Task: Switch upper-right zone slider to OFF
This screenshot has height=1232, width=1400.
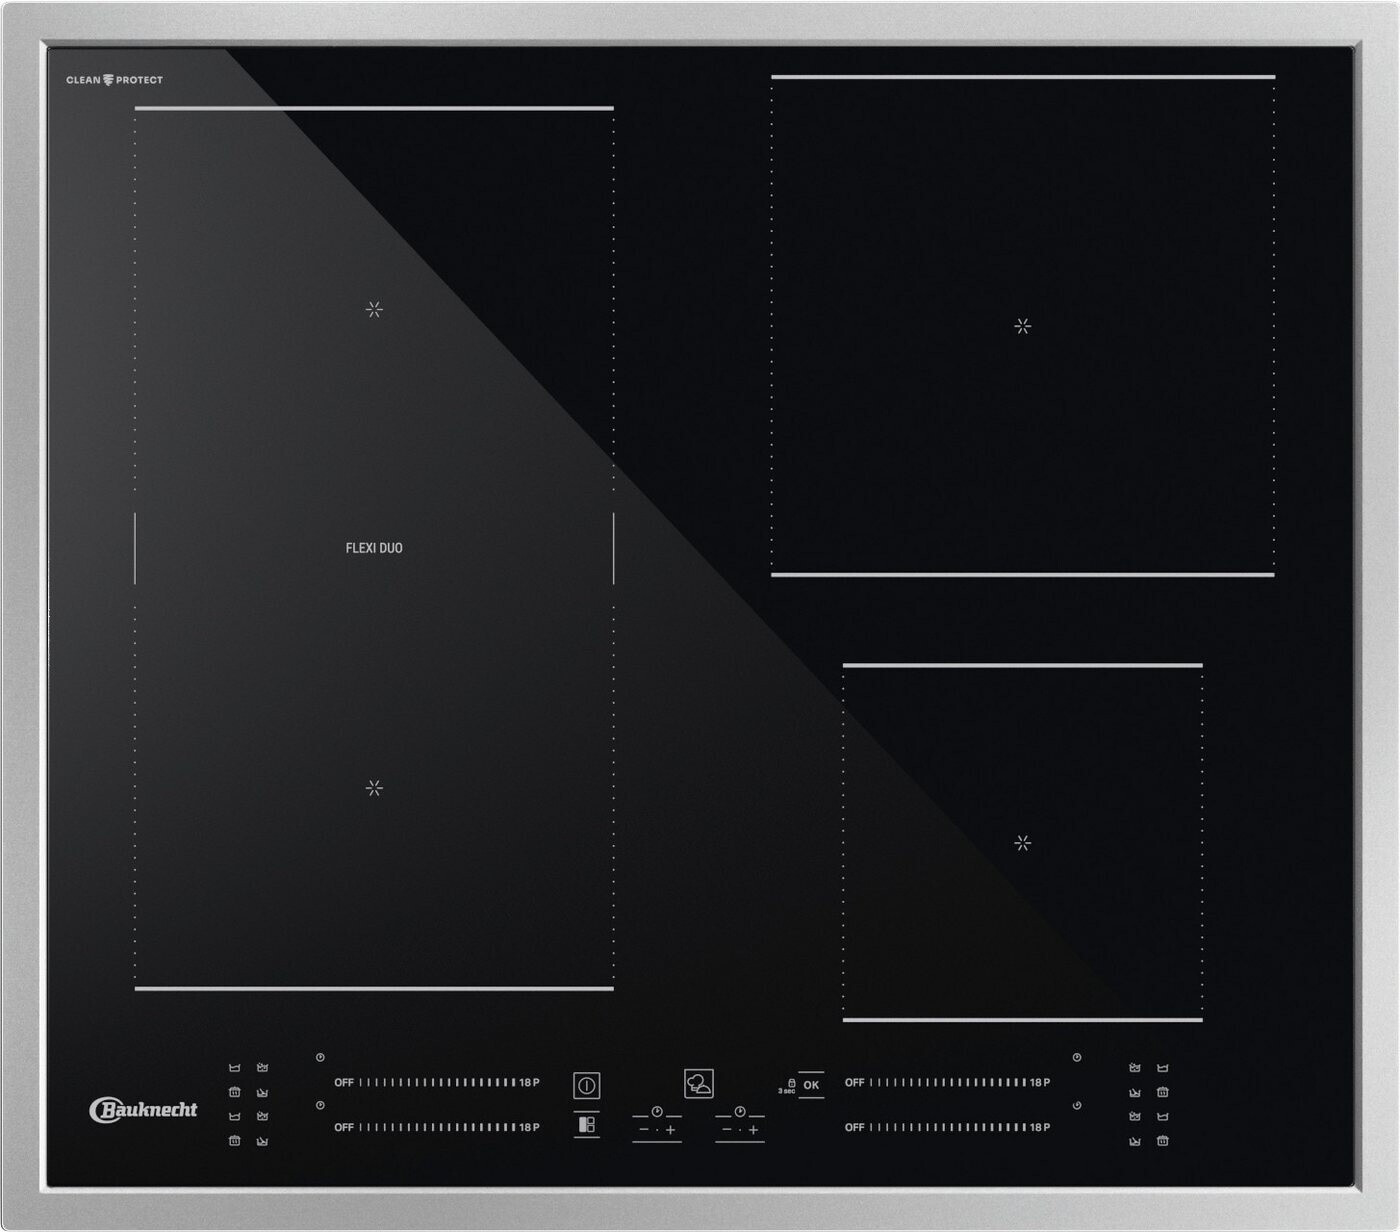Action: point(854,1083)
